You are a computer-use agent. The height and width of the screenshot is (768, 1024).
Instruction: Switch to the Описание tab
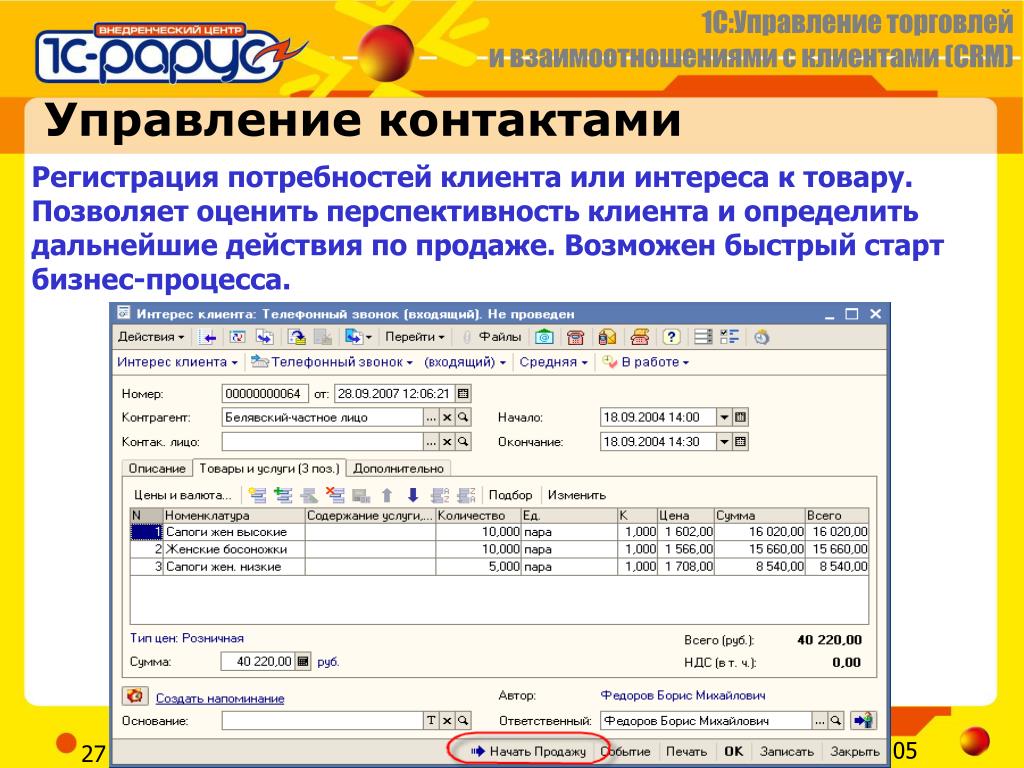[x=157, y=468]
